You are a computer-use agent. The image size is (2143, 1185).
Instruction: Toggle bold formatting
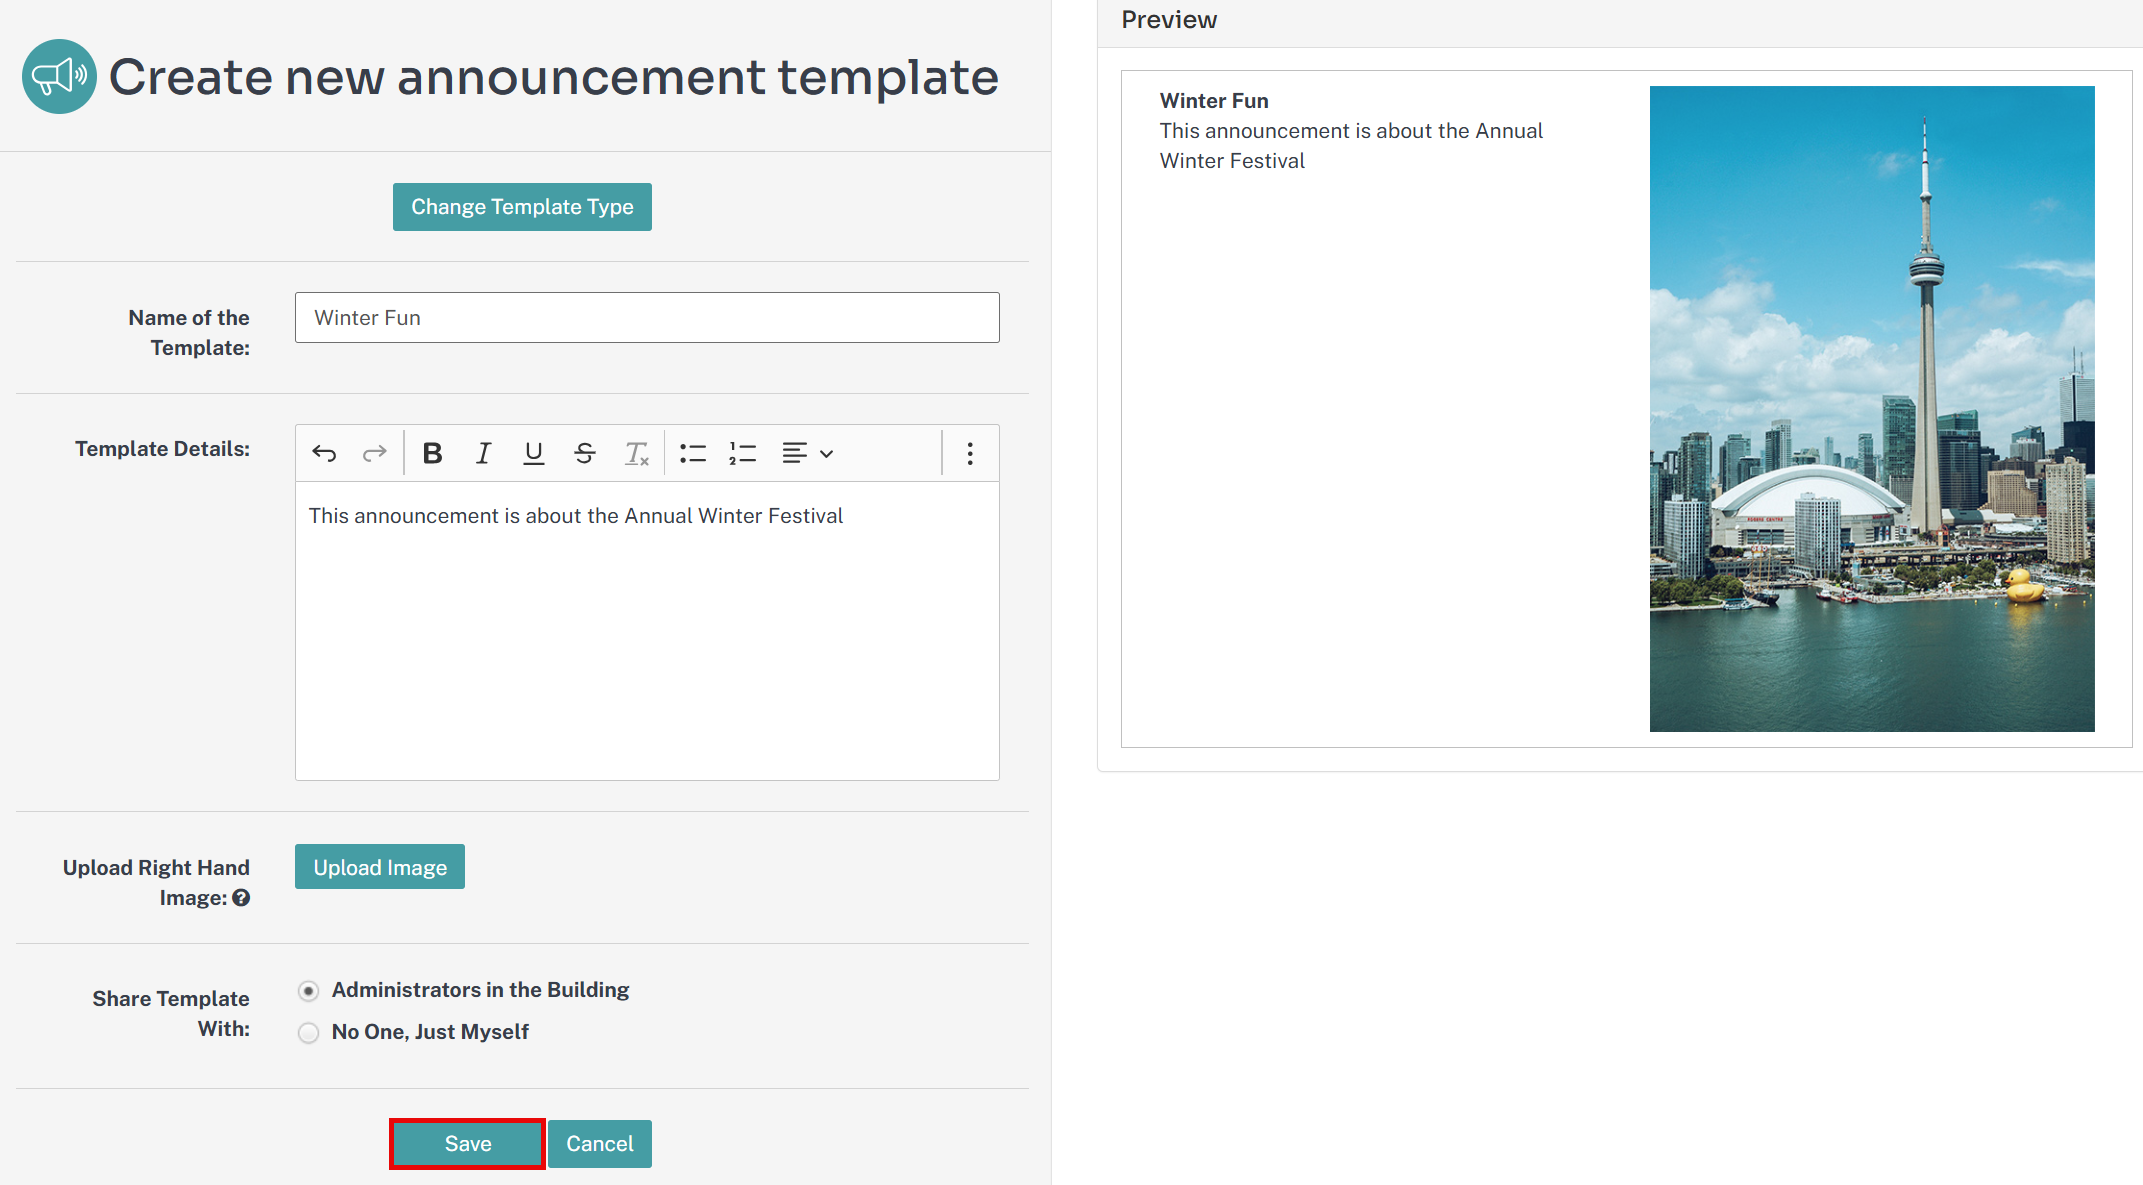tap(432, 454)
